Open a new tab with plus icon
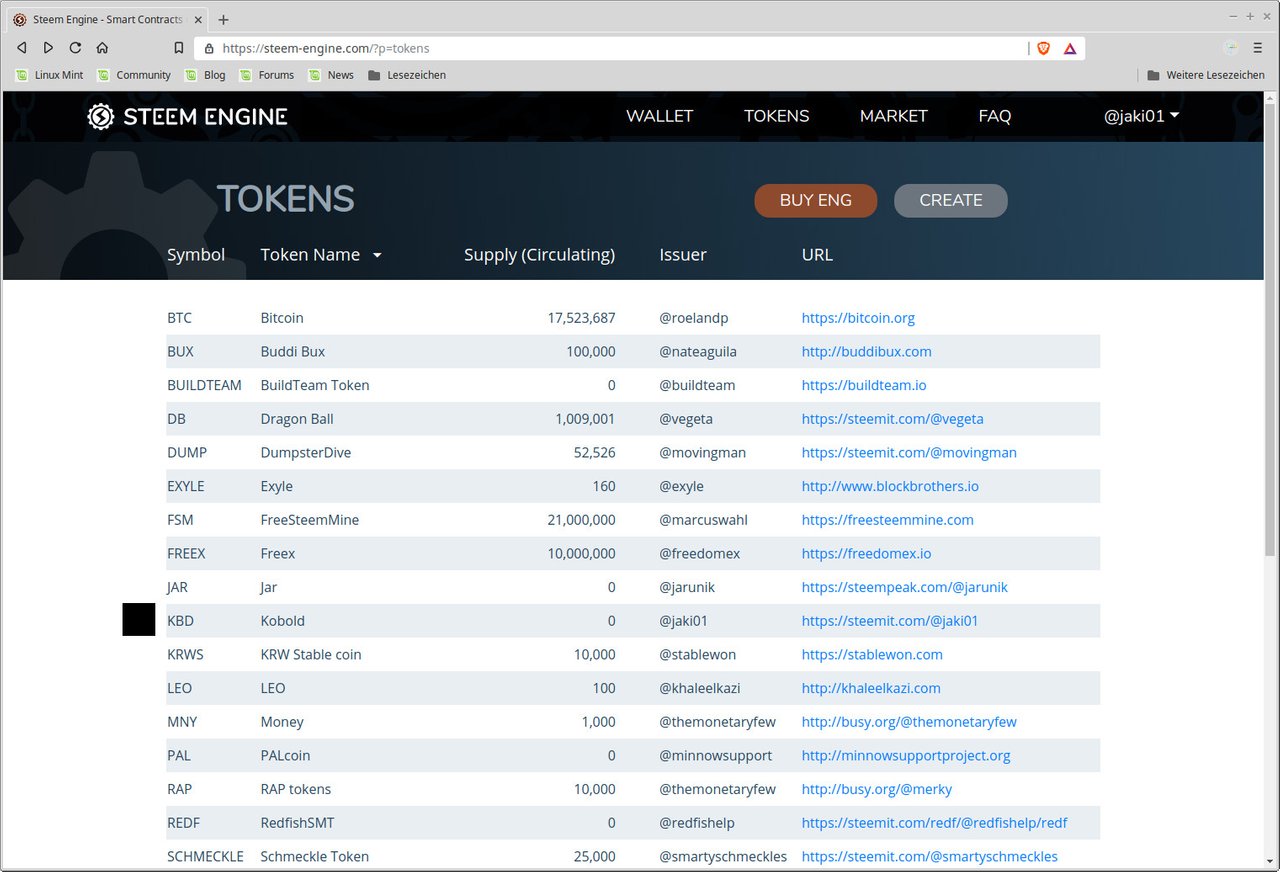The image size is (1280, 872). (223, 20)
